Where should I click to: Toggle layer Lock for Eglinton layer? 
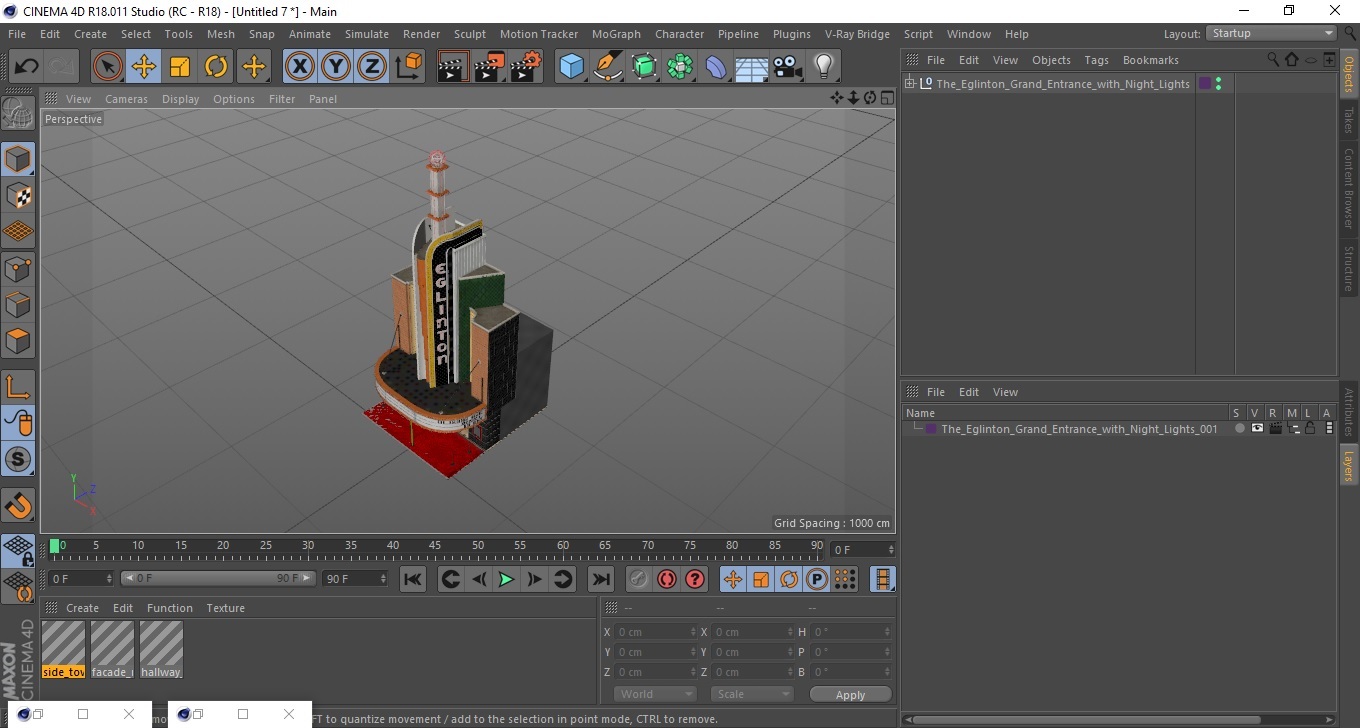tap(1310, 428)
